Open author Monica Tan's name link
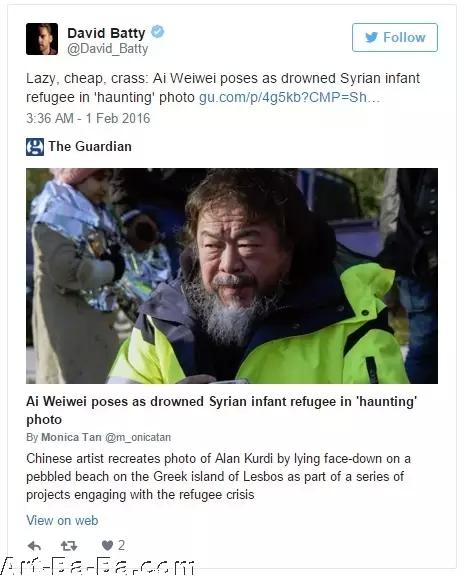Image resolution: width=465 pixels, height=577 pixels. tap(71, 437)
